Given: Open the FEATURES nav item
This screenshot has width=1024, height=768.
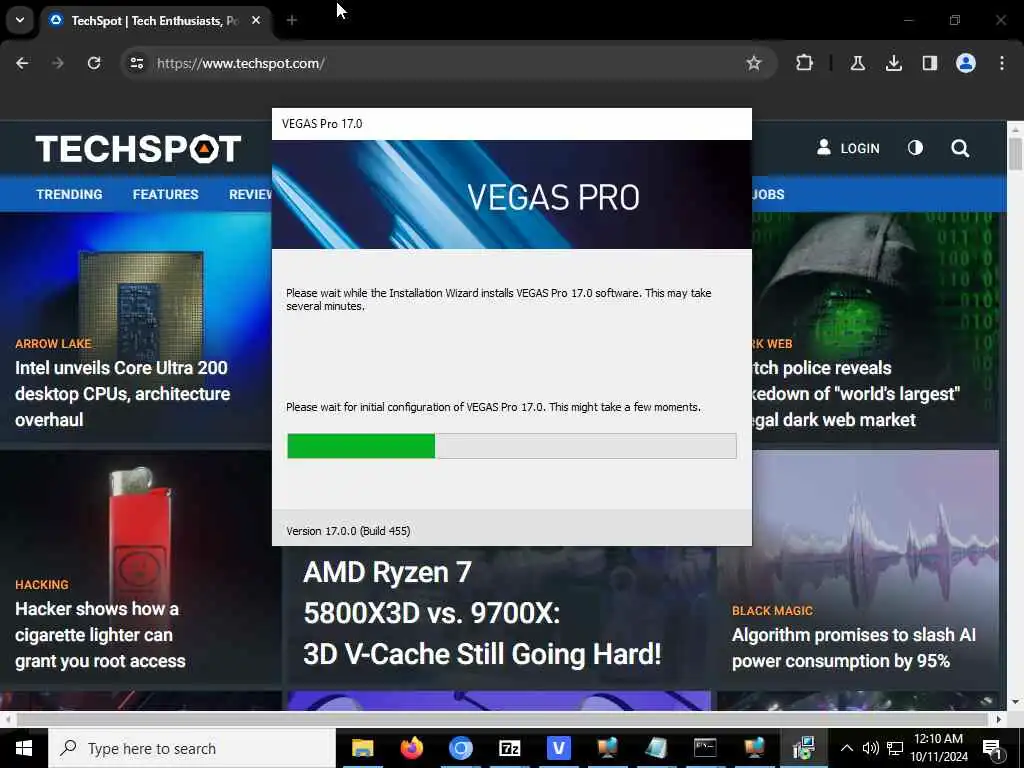Looking at the screenshot, I should coord(165,195).
